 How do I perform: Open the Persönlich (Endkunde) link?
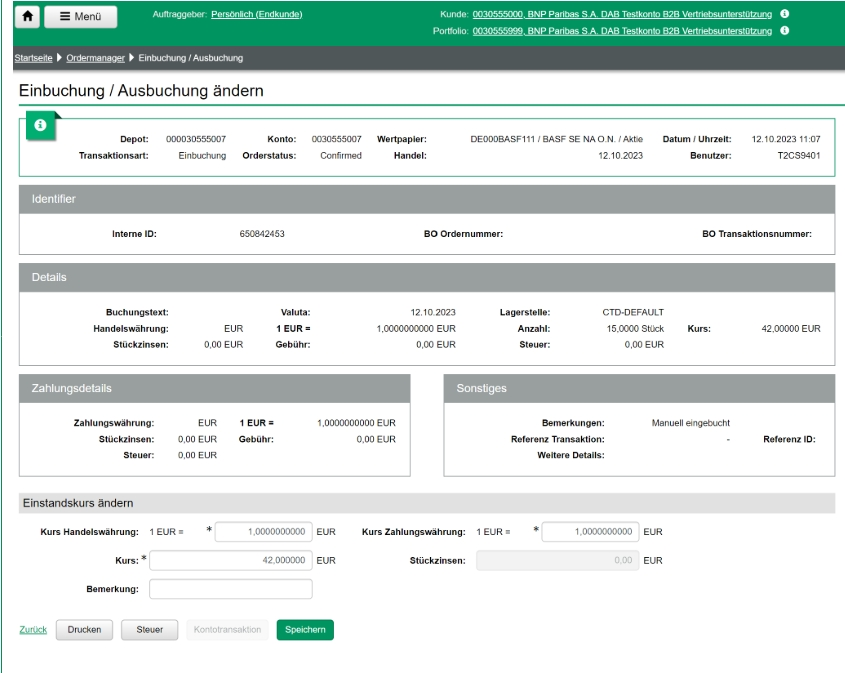click(257, 15)
